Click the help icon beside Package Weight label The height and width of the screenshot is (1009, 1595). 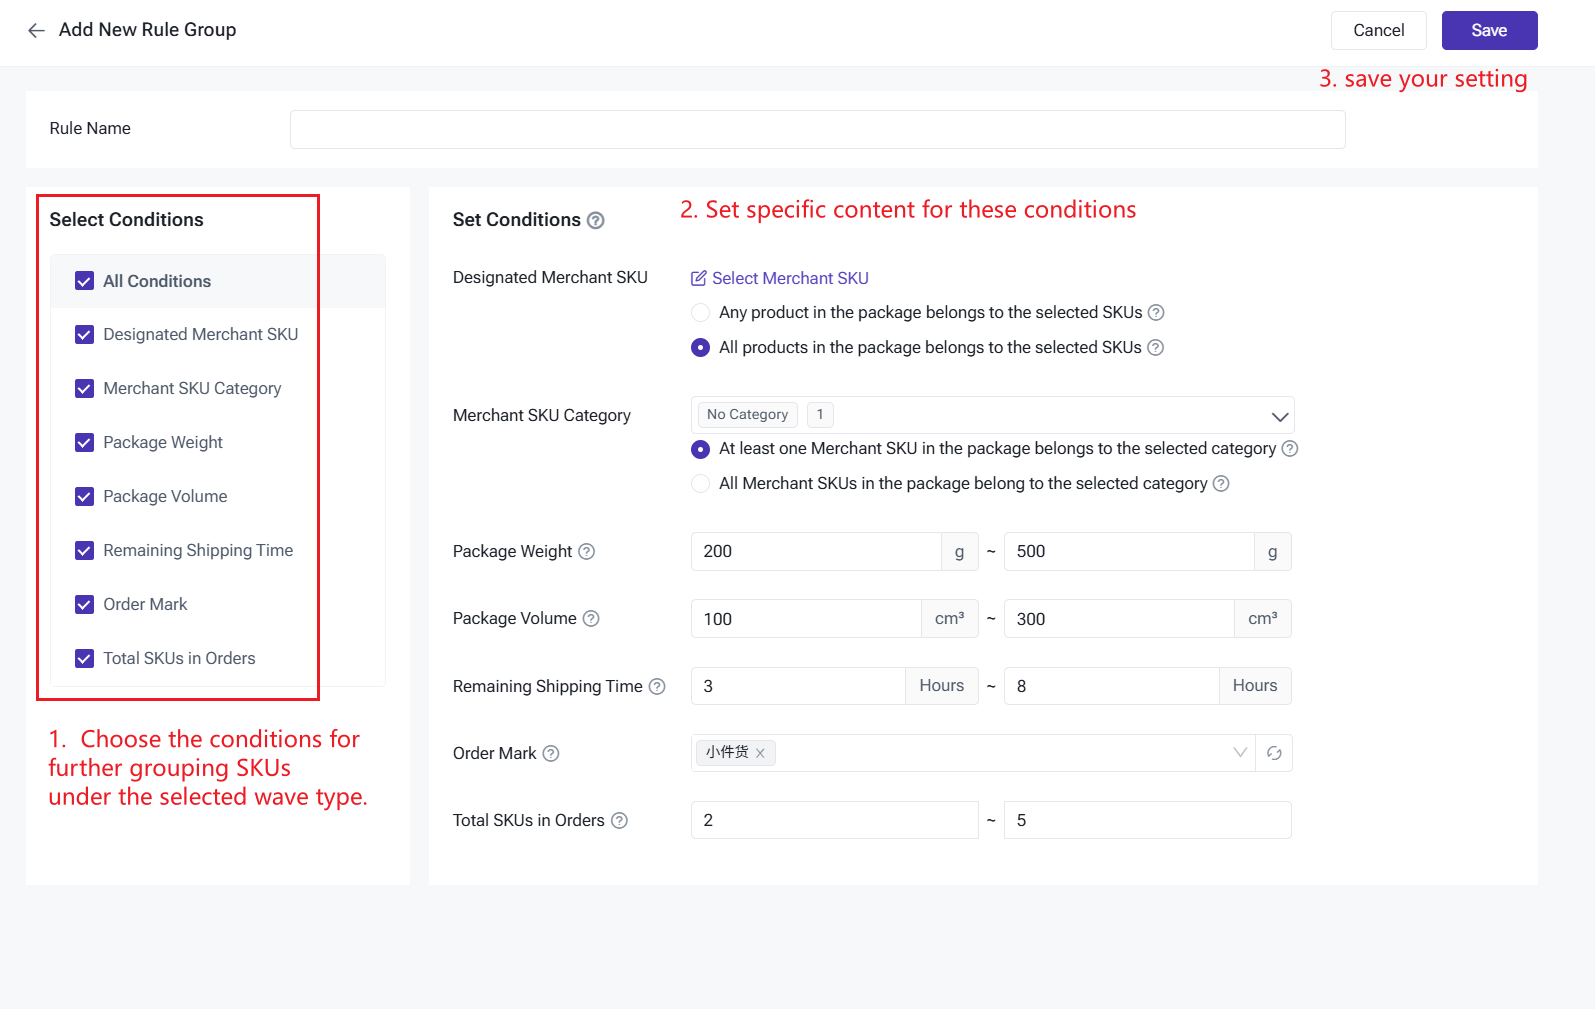(587, 552)
